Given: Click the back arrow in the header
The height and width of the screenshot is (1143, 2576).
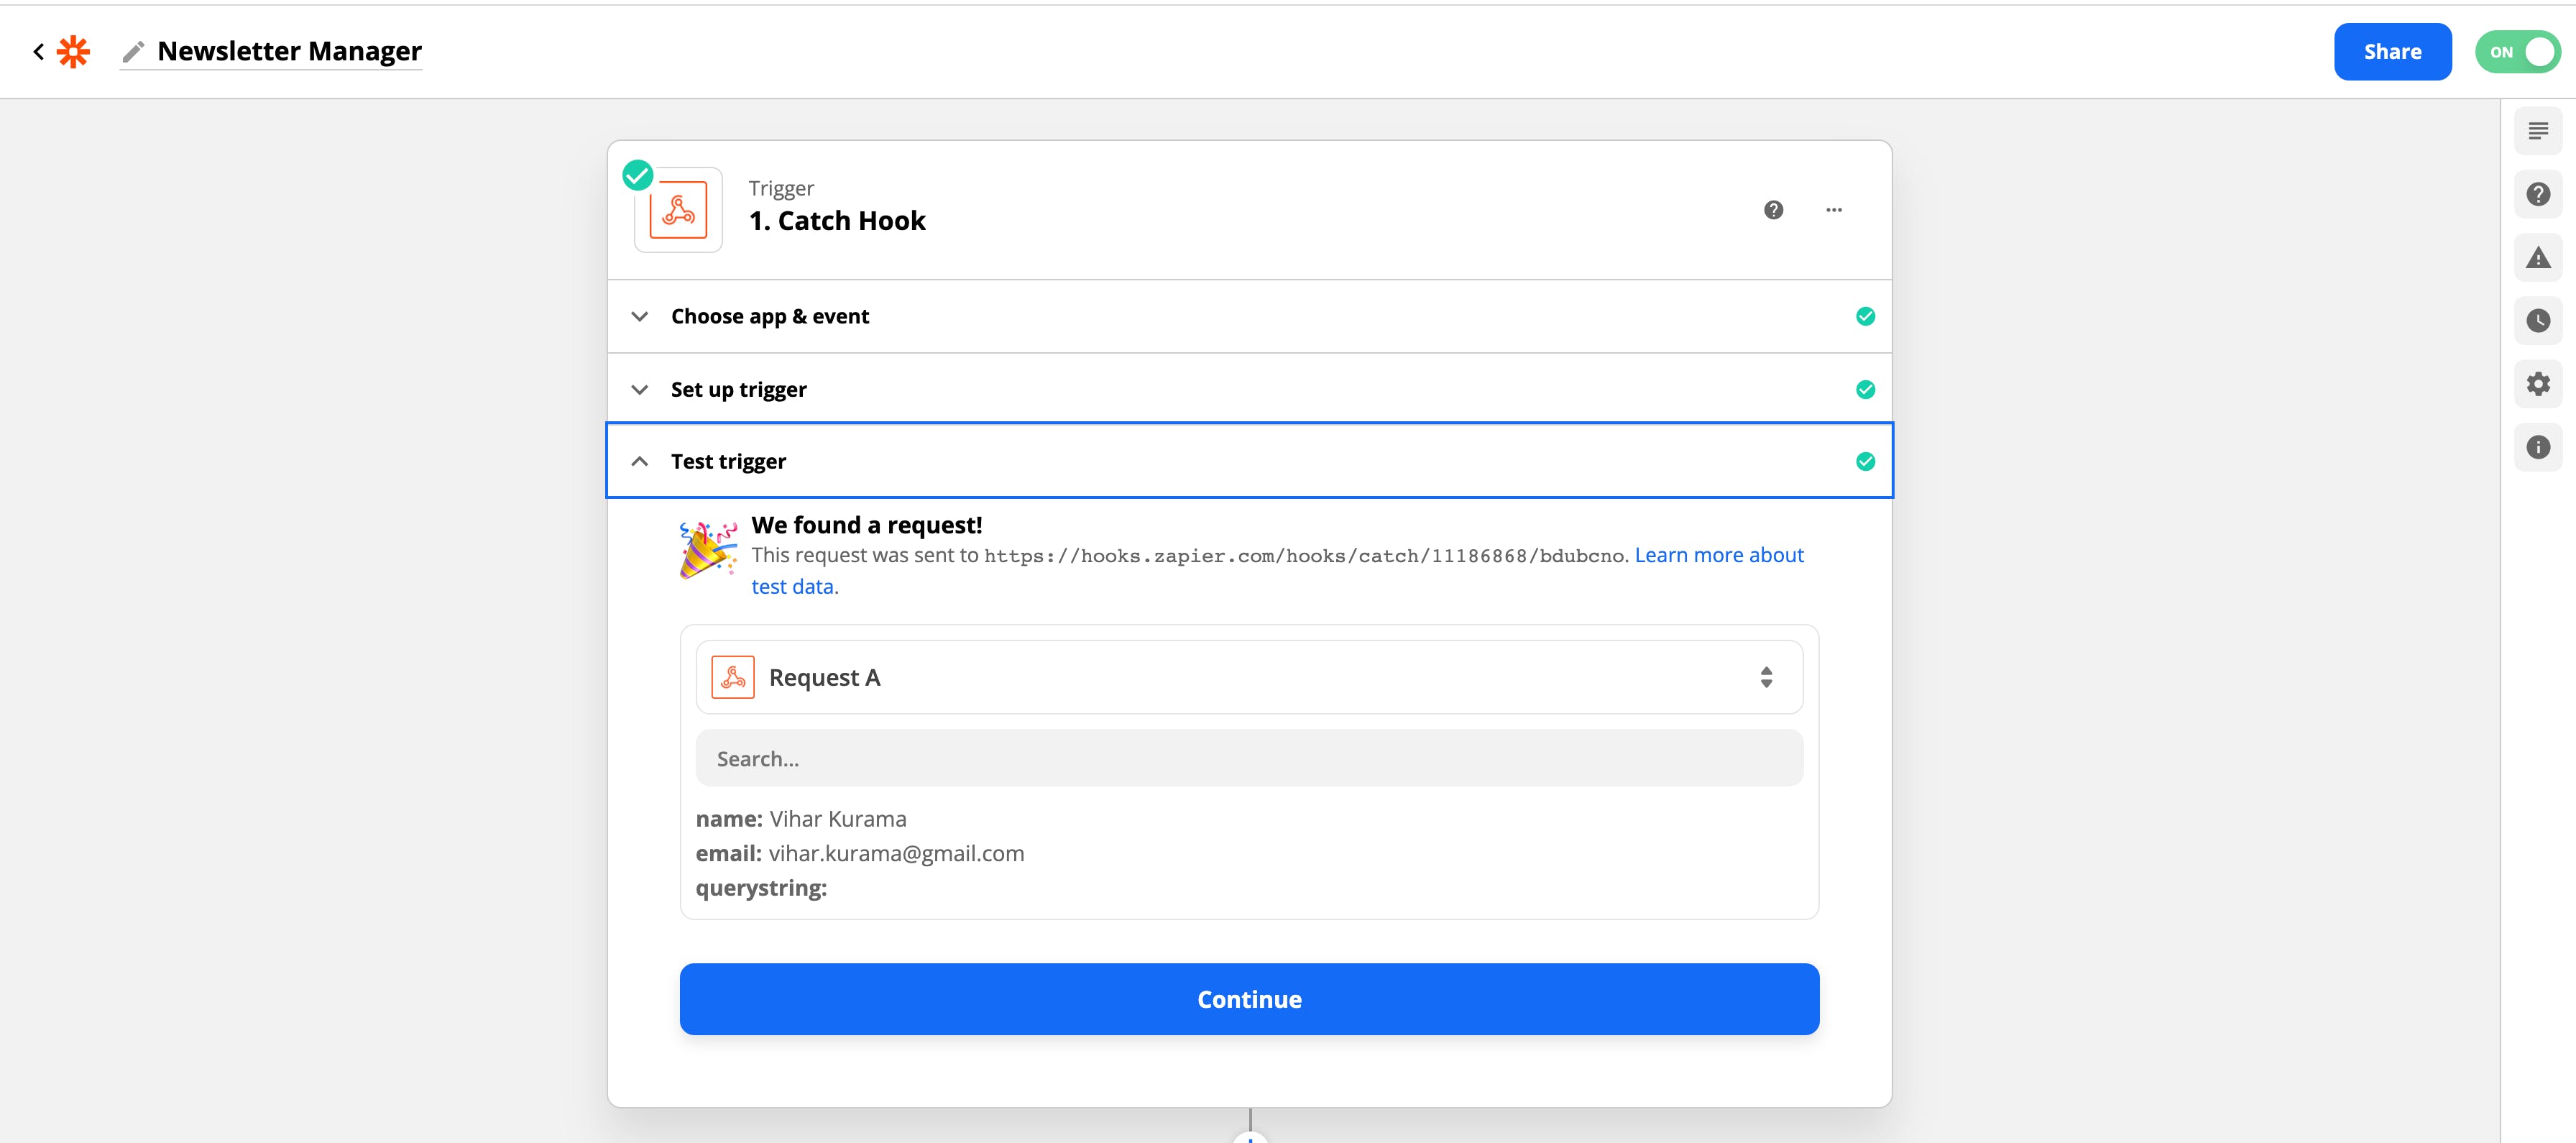Looking at the screenshot, I should 38,51.
